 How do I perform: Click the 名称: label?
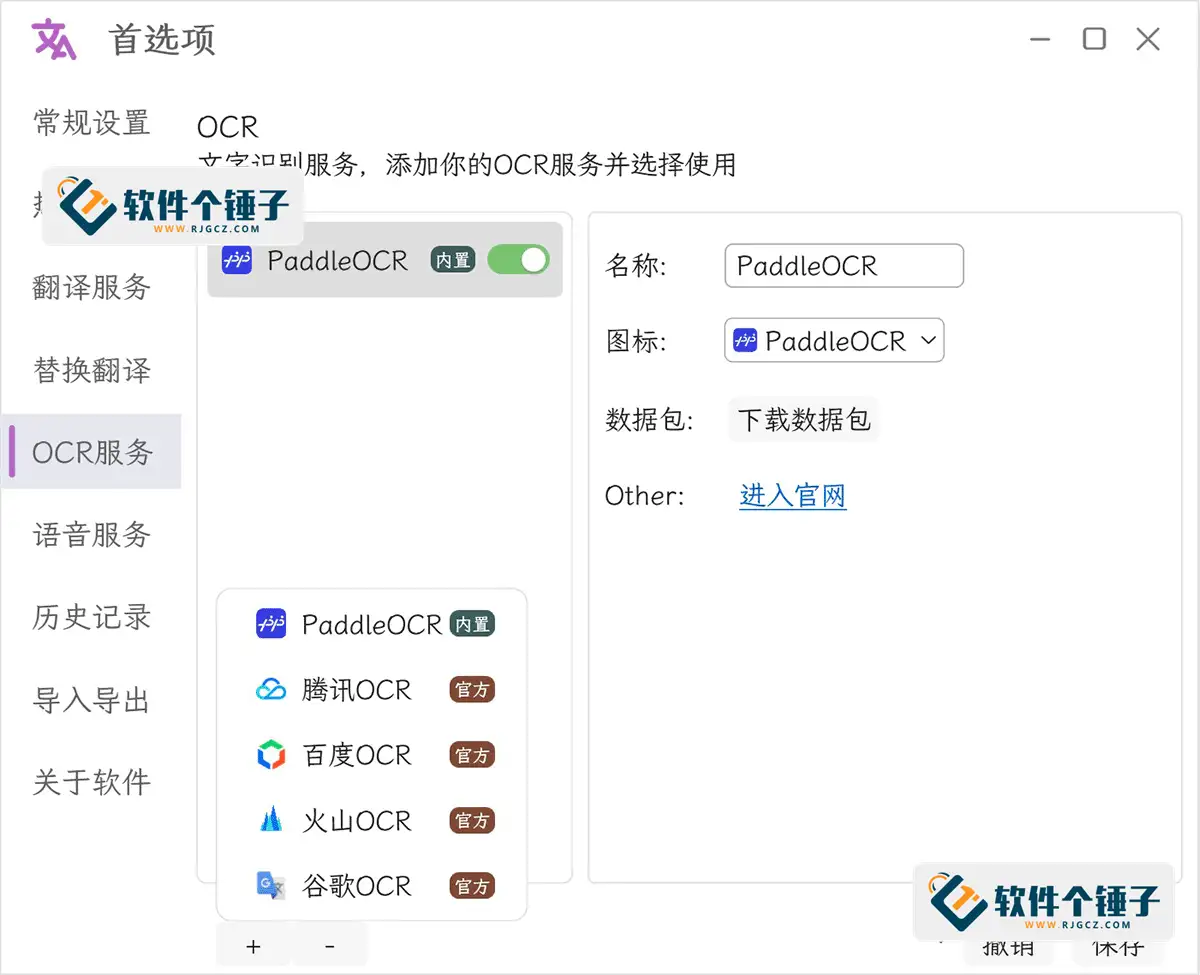636,266
